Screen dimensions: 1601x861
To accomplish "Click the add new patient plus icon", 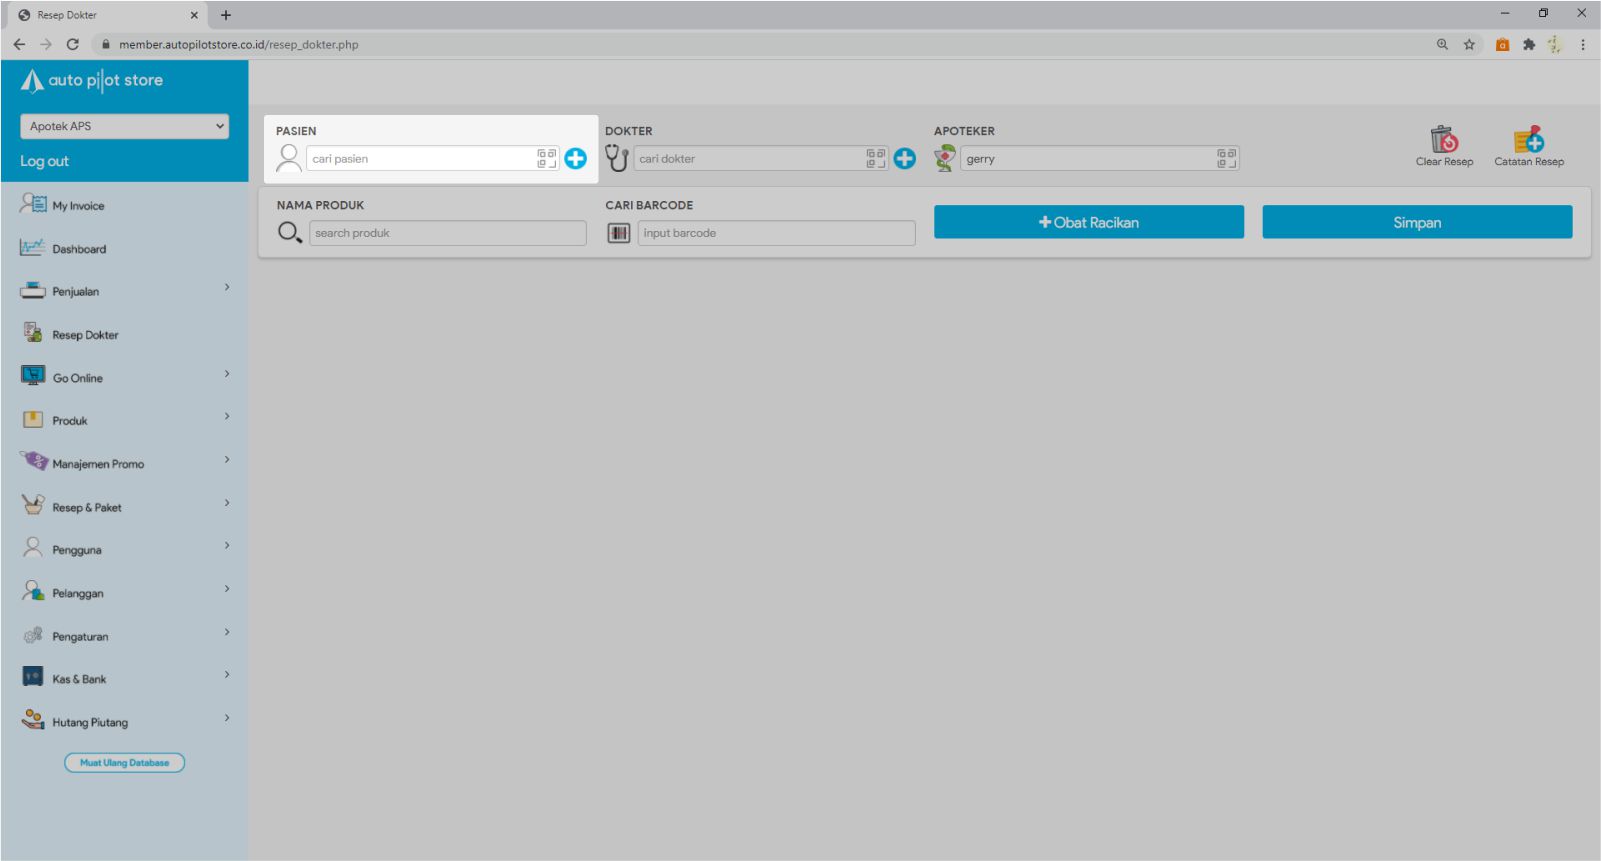I will [575, 159].
